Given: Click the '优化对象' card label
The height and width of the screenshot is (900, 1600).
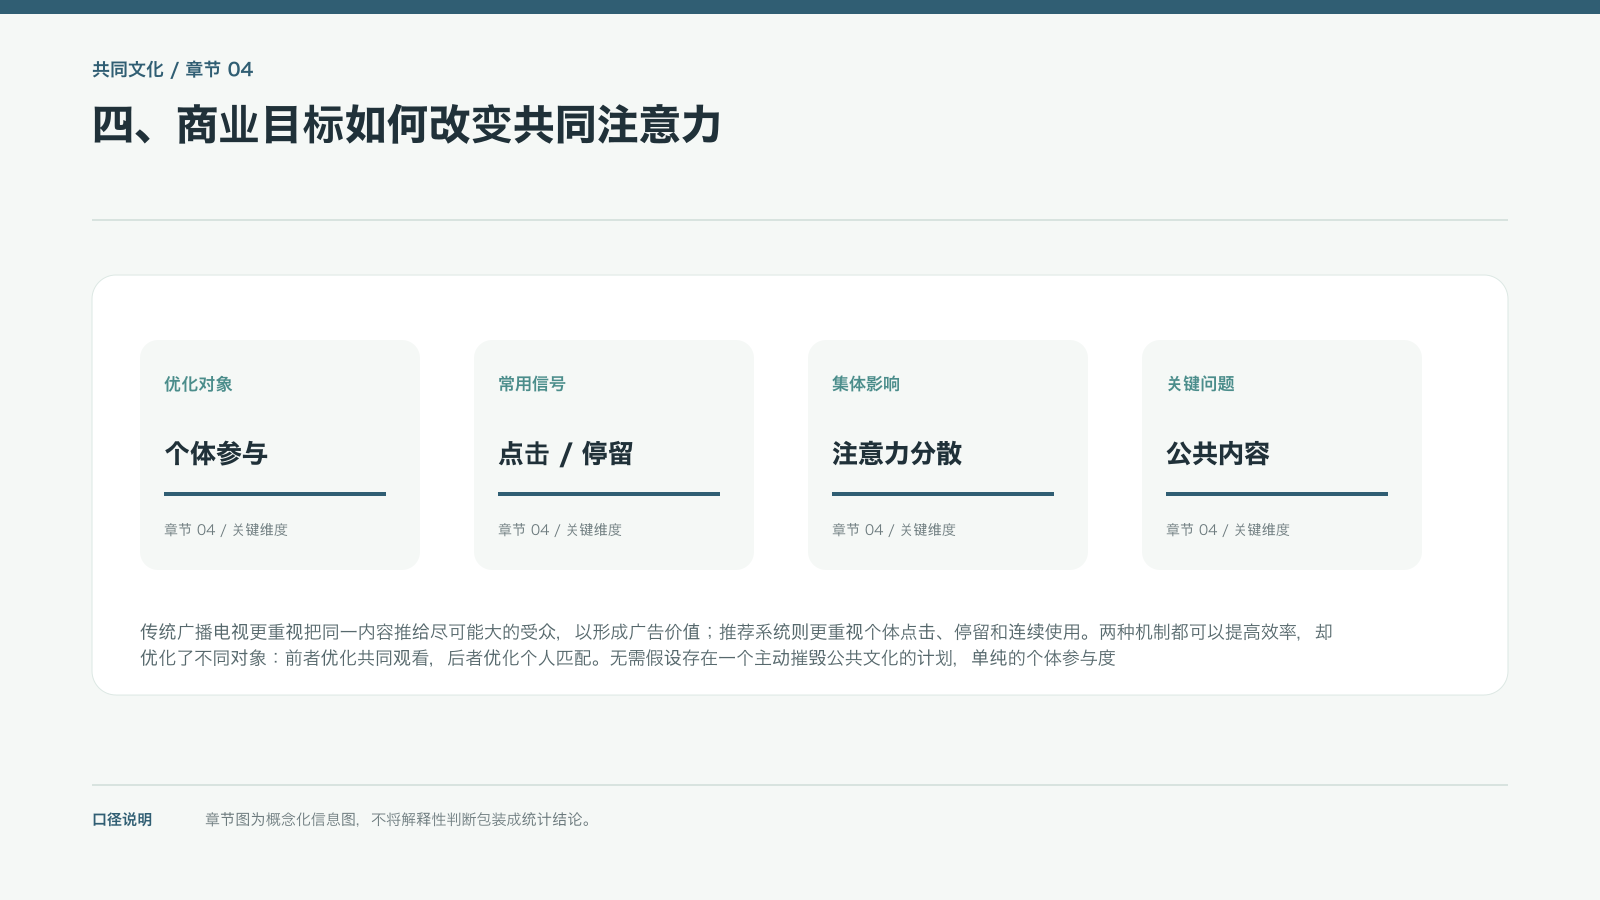Looking at the screenshot, I should [x=198, y=384].
